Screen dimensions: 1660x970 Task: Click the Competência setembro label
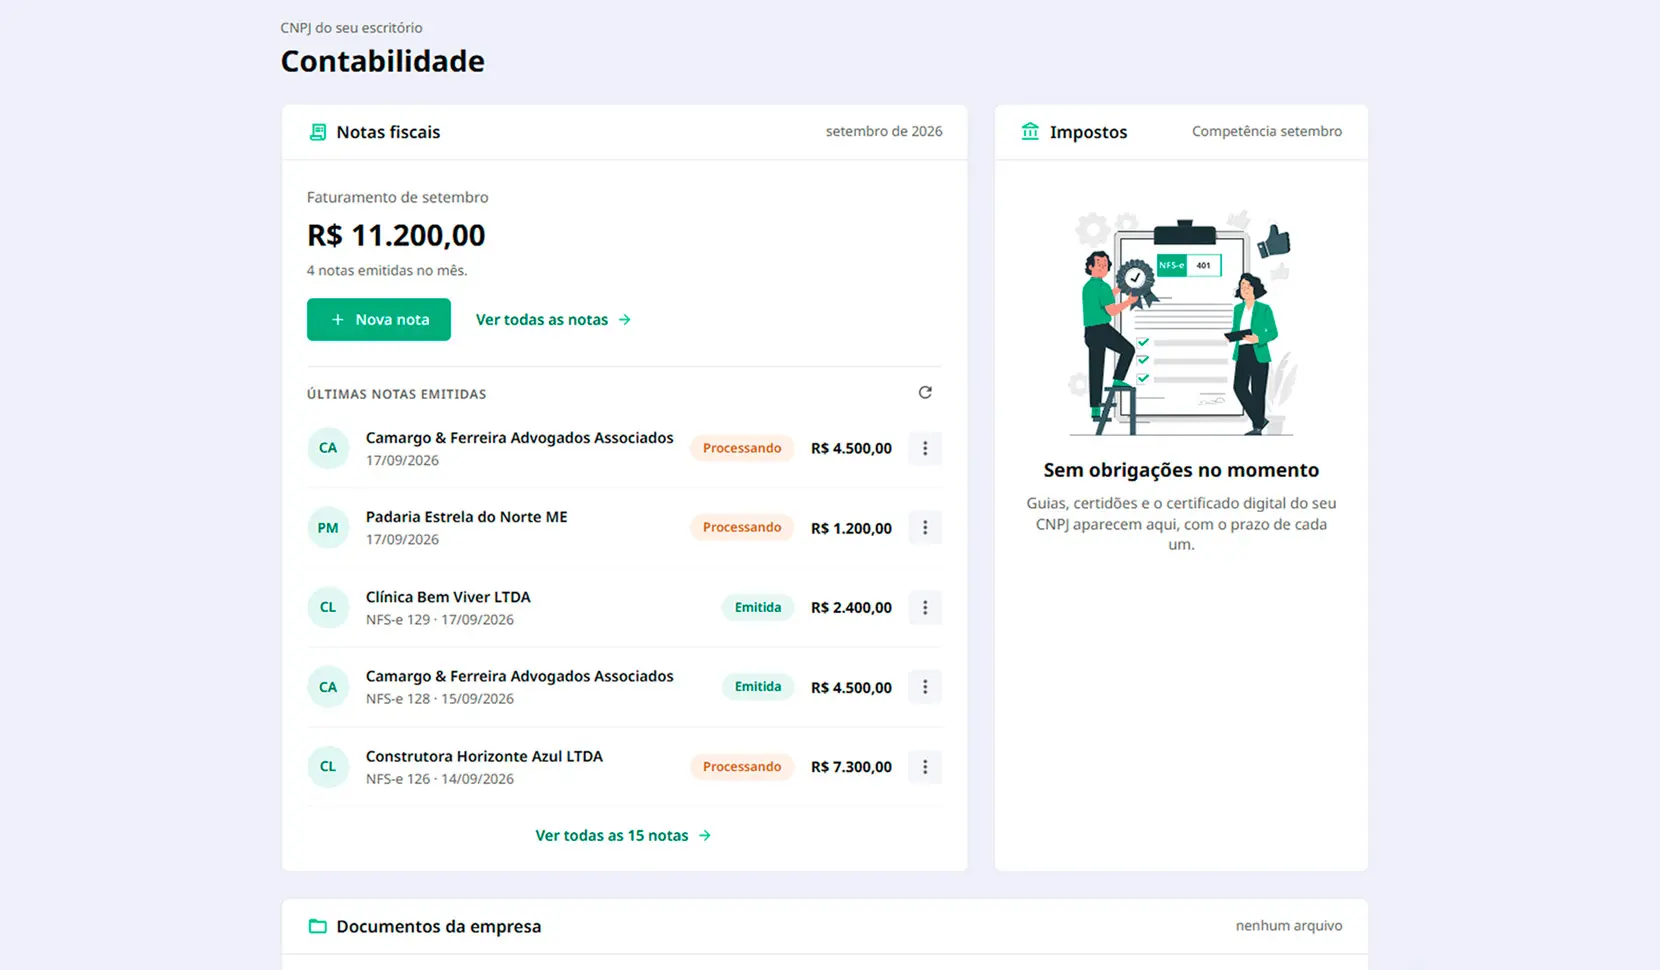pyautogui.click(x=1267, y=132)
